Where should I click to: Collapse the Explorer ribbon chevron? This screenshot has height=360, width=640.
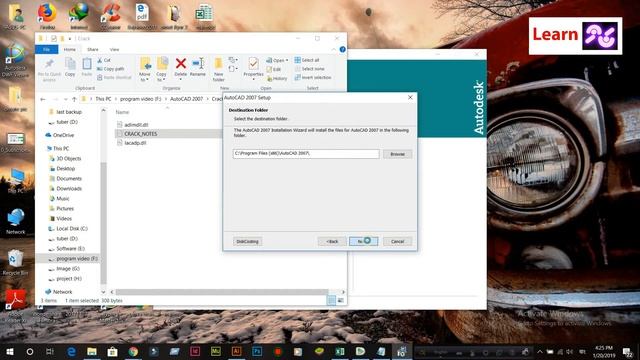click(333, 49)
